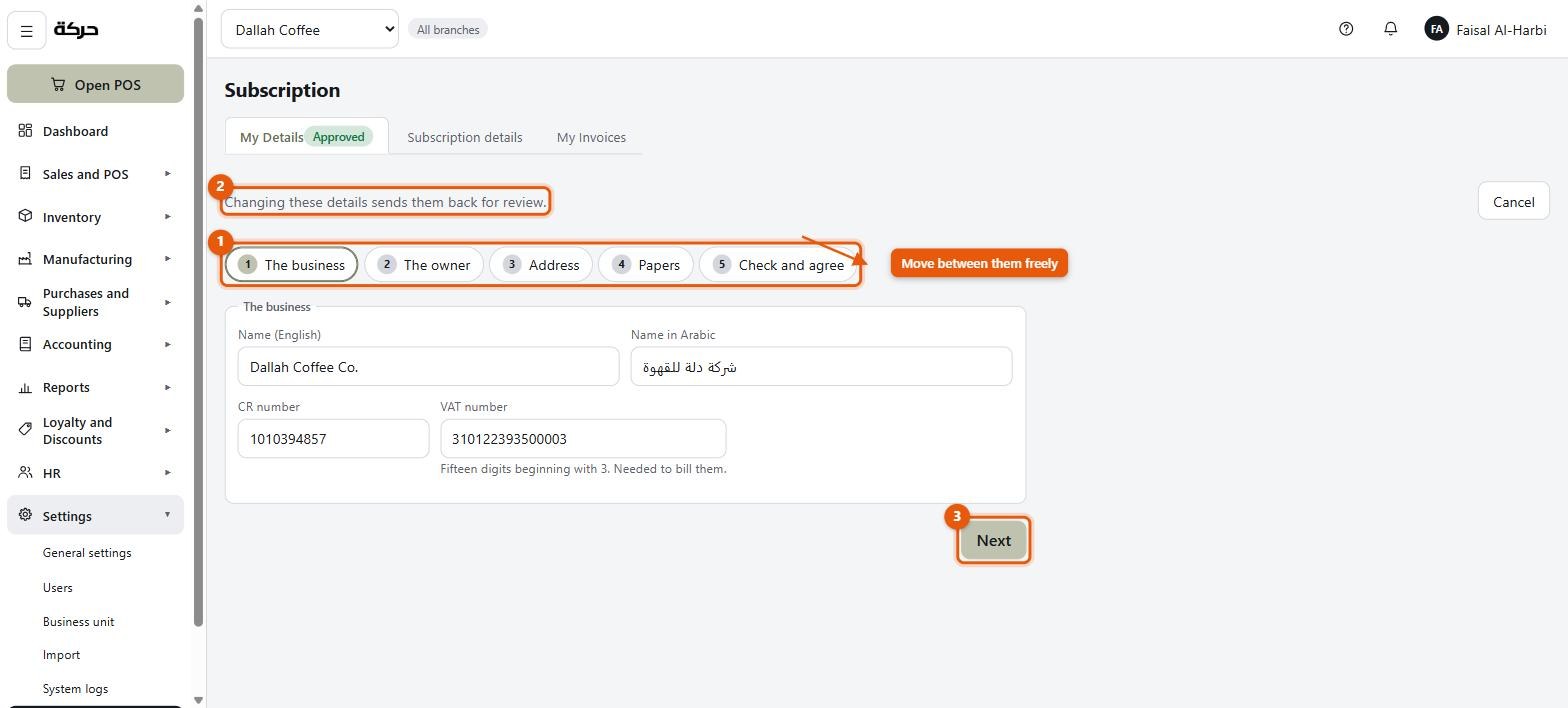Click the Cancel button
This screenshot has height=708, width=1568.
point(1513,201)
